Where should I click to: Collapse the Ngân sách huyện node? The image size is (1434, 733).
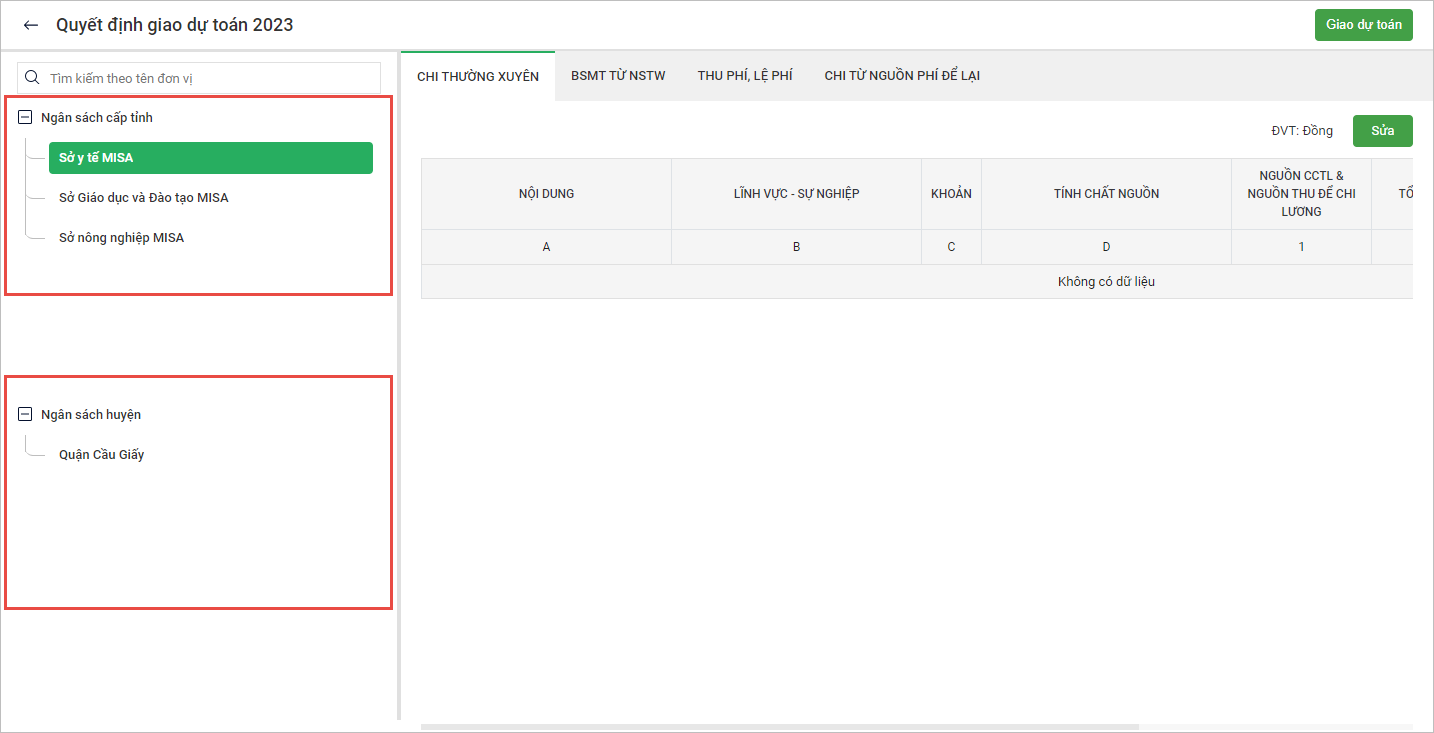26,415
